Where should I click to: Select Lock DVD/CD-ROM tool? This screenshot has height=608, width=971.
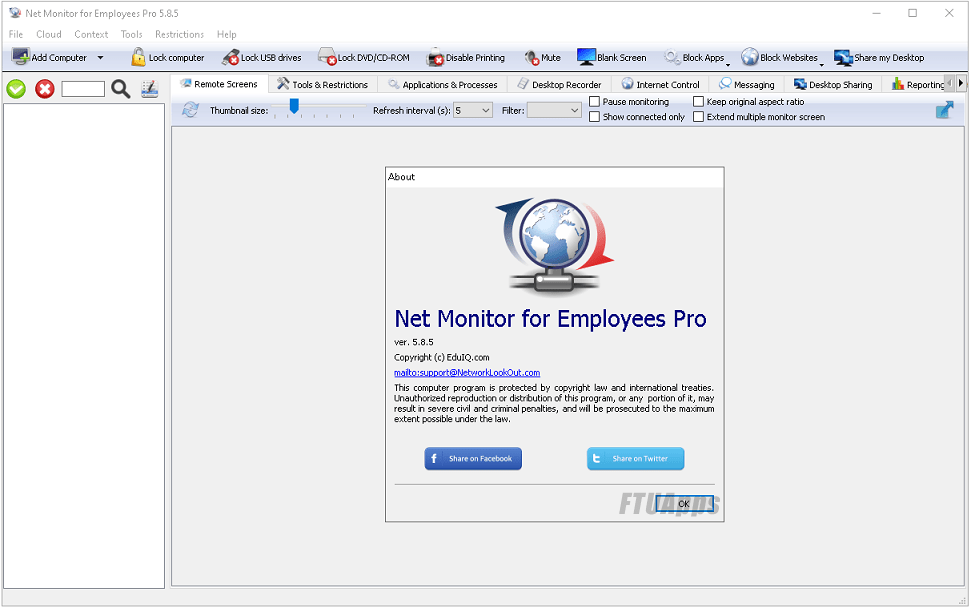coord(364,58)
